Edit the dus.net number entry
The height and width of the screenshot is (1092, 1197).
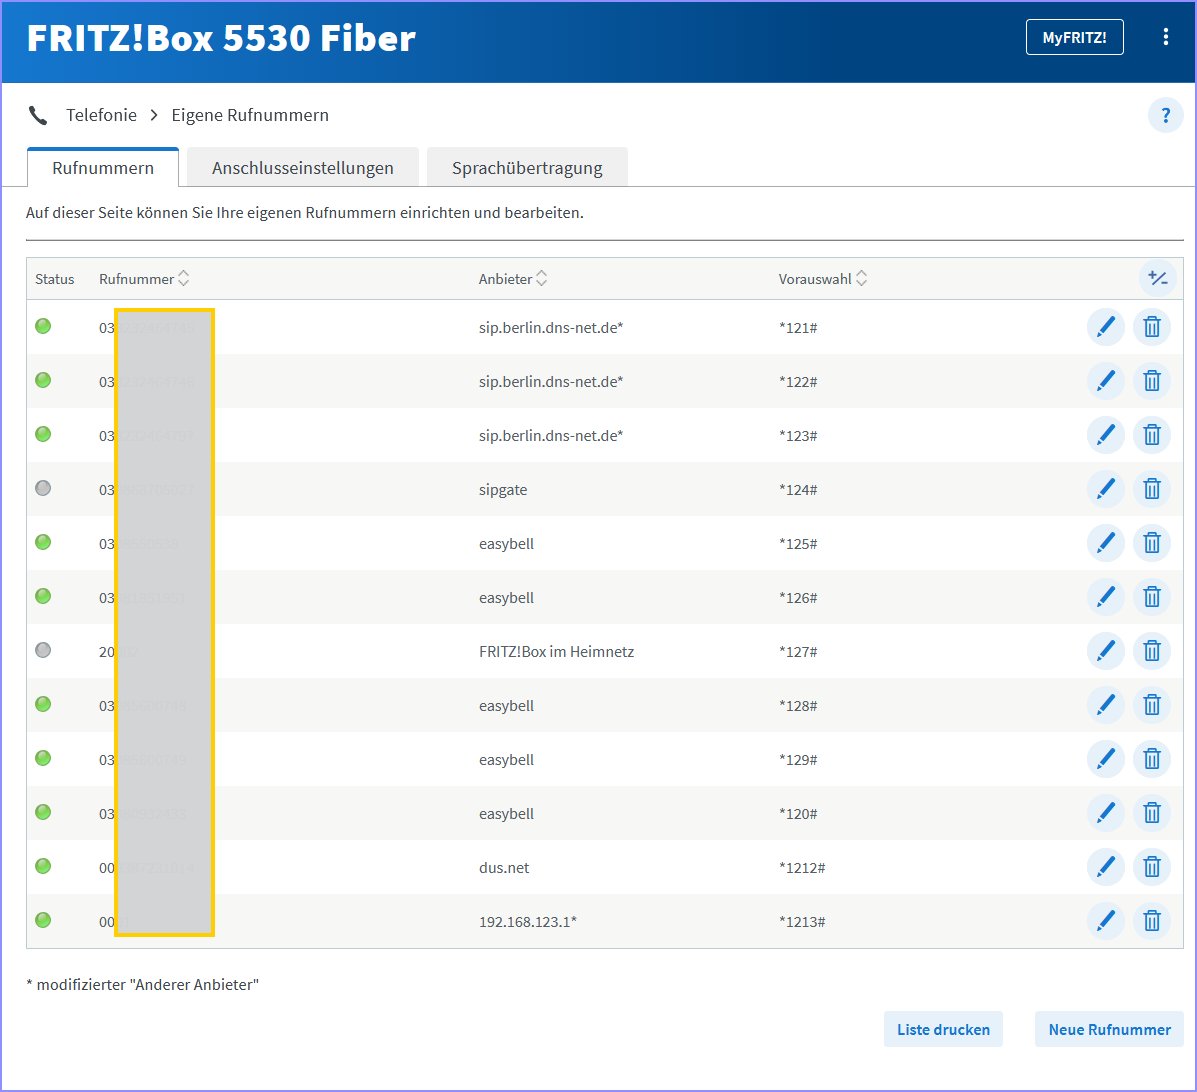pyautogui.click(x=1105, y=867)
